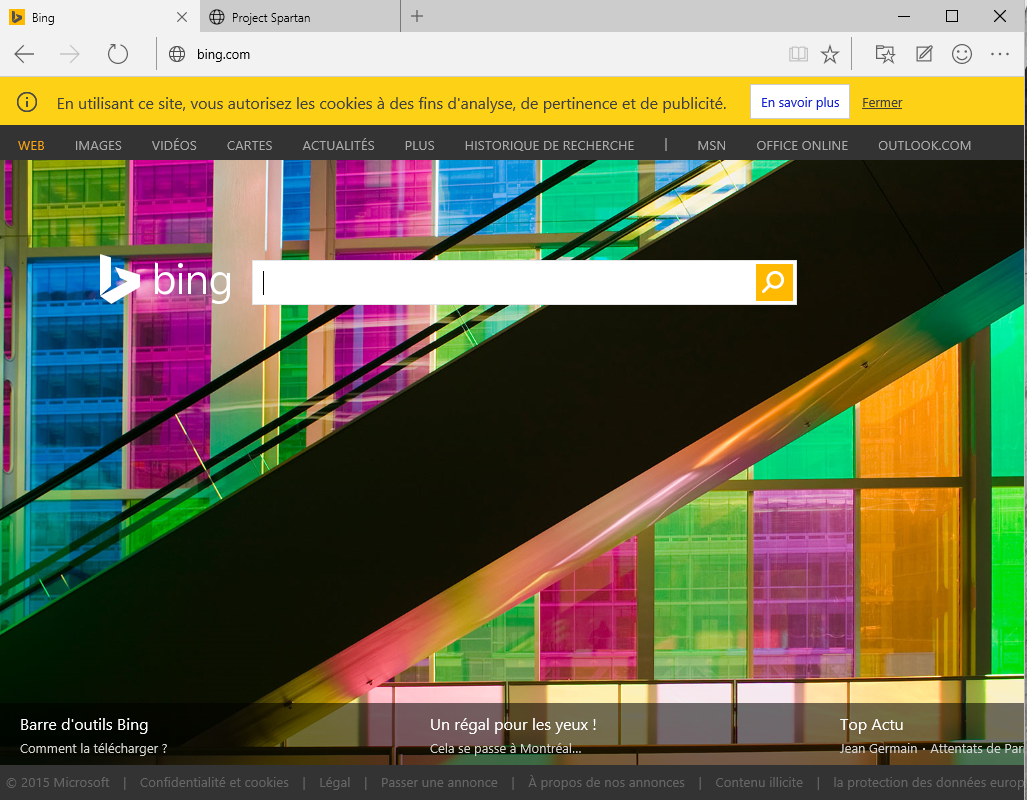
Task: Open the IMAGES search category
Action: (98, 145)
